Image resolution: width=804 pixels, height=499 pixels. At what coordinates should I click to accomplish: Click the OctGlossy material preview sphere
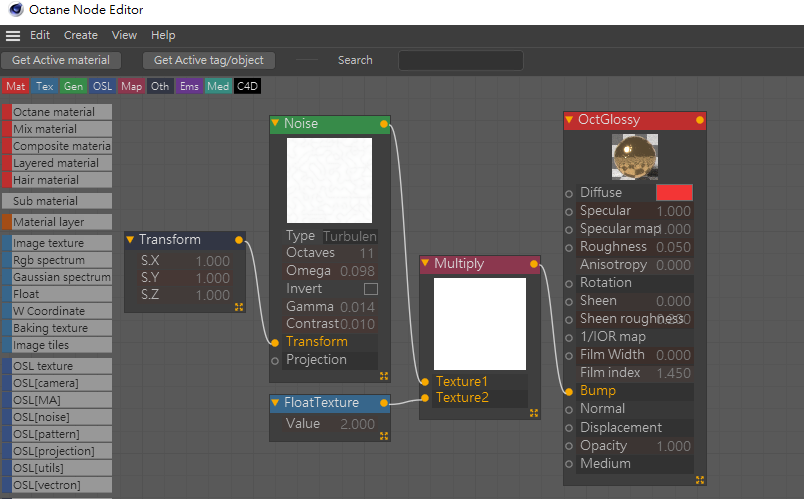(635, 156)
